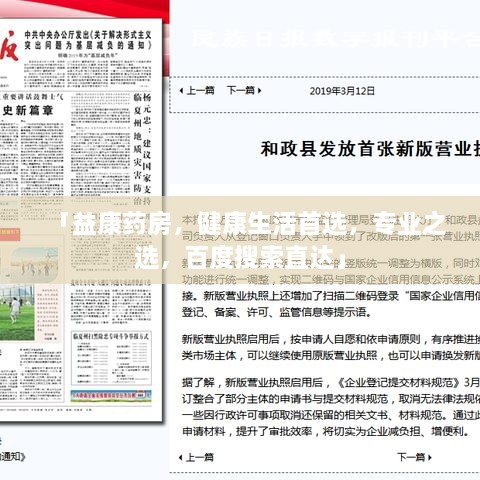
Task: Open the 史新篇章 article on the page preview
Action: pyautogui.click(x=28, y=110)
